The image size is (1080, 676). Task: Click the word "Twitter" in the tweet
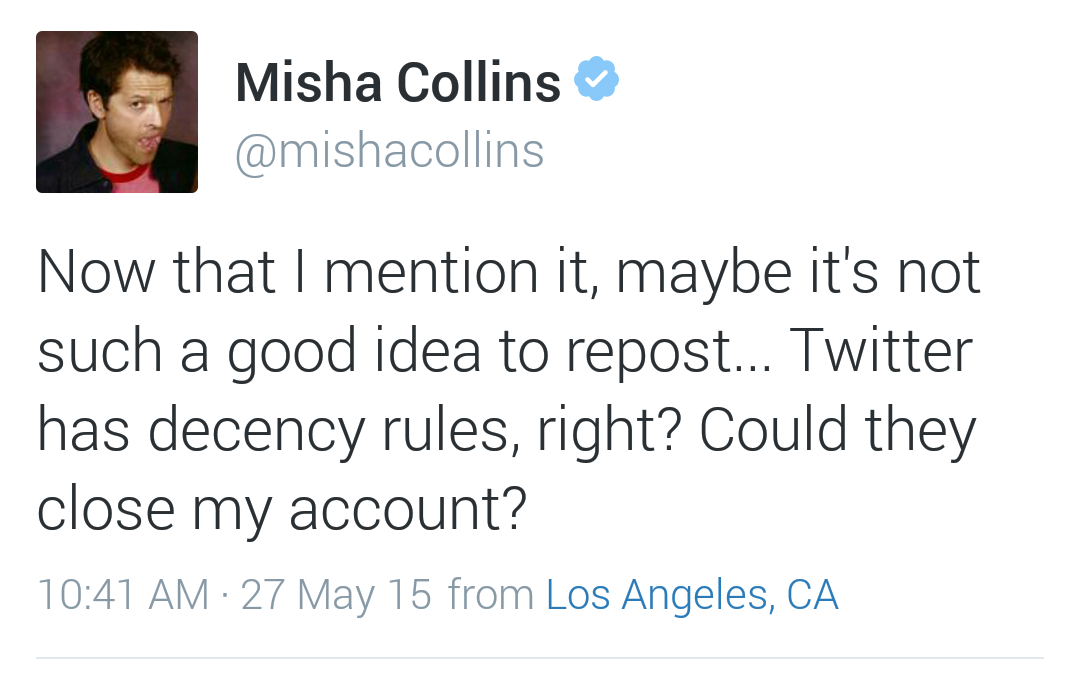coord(879,351)
